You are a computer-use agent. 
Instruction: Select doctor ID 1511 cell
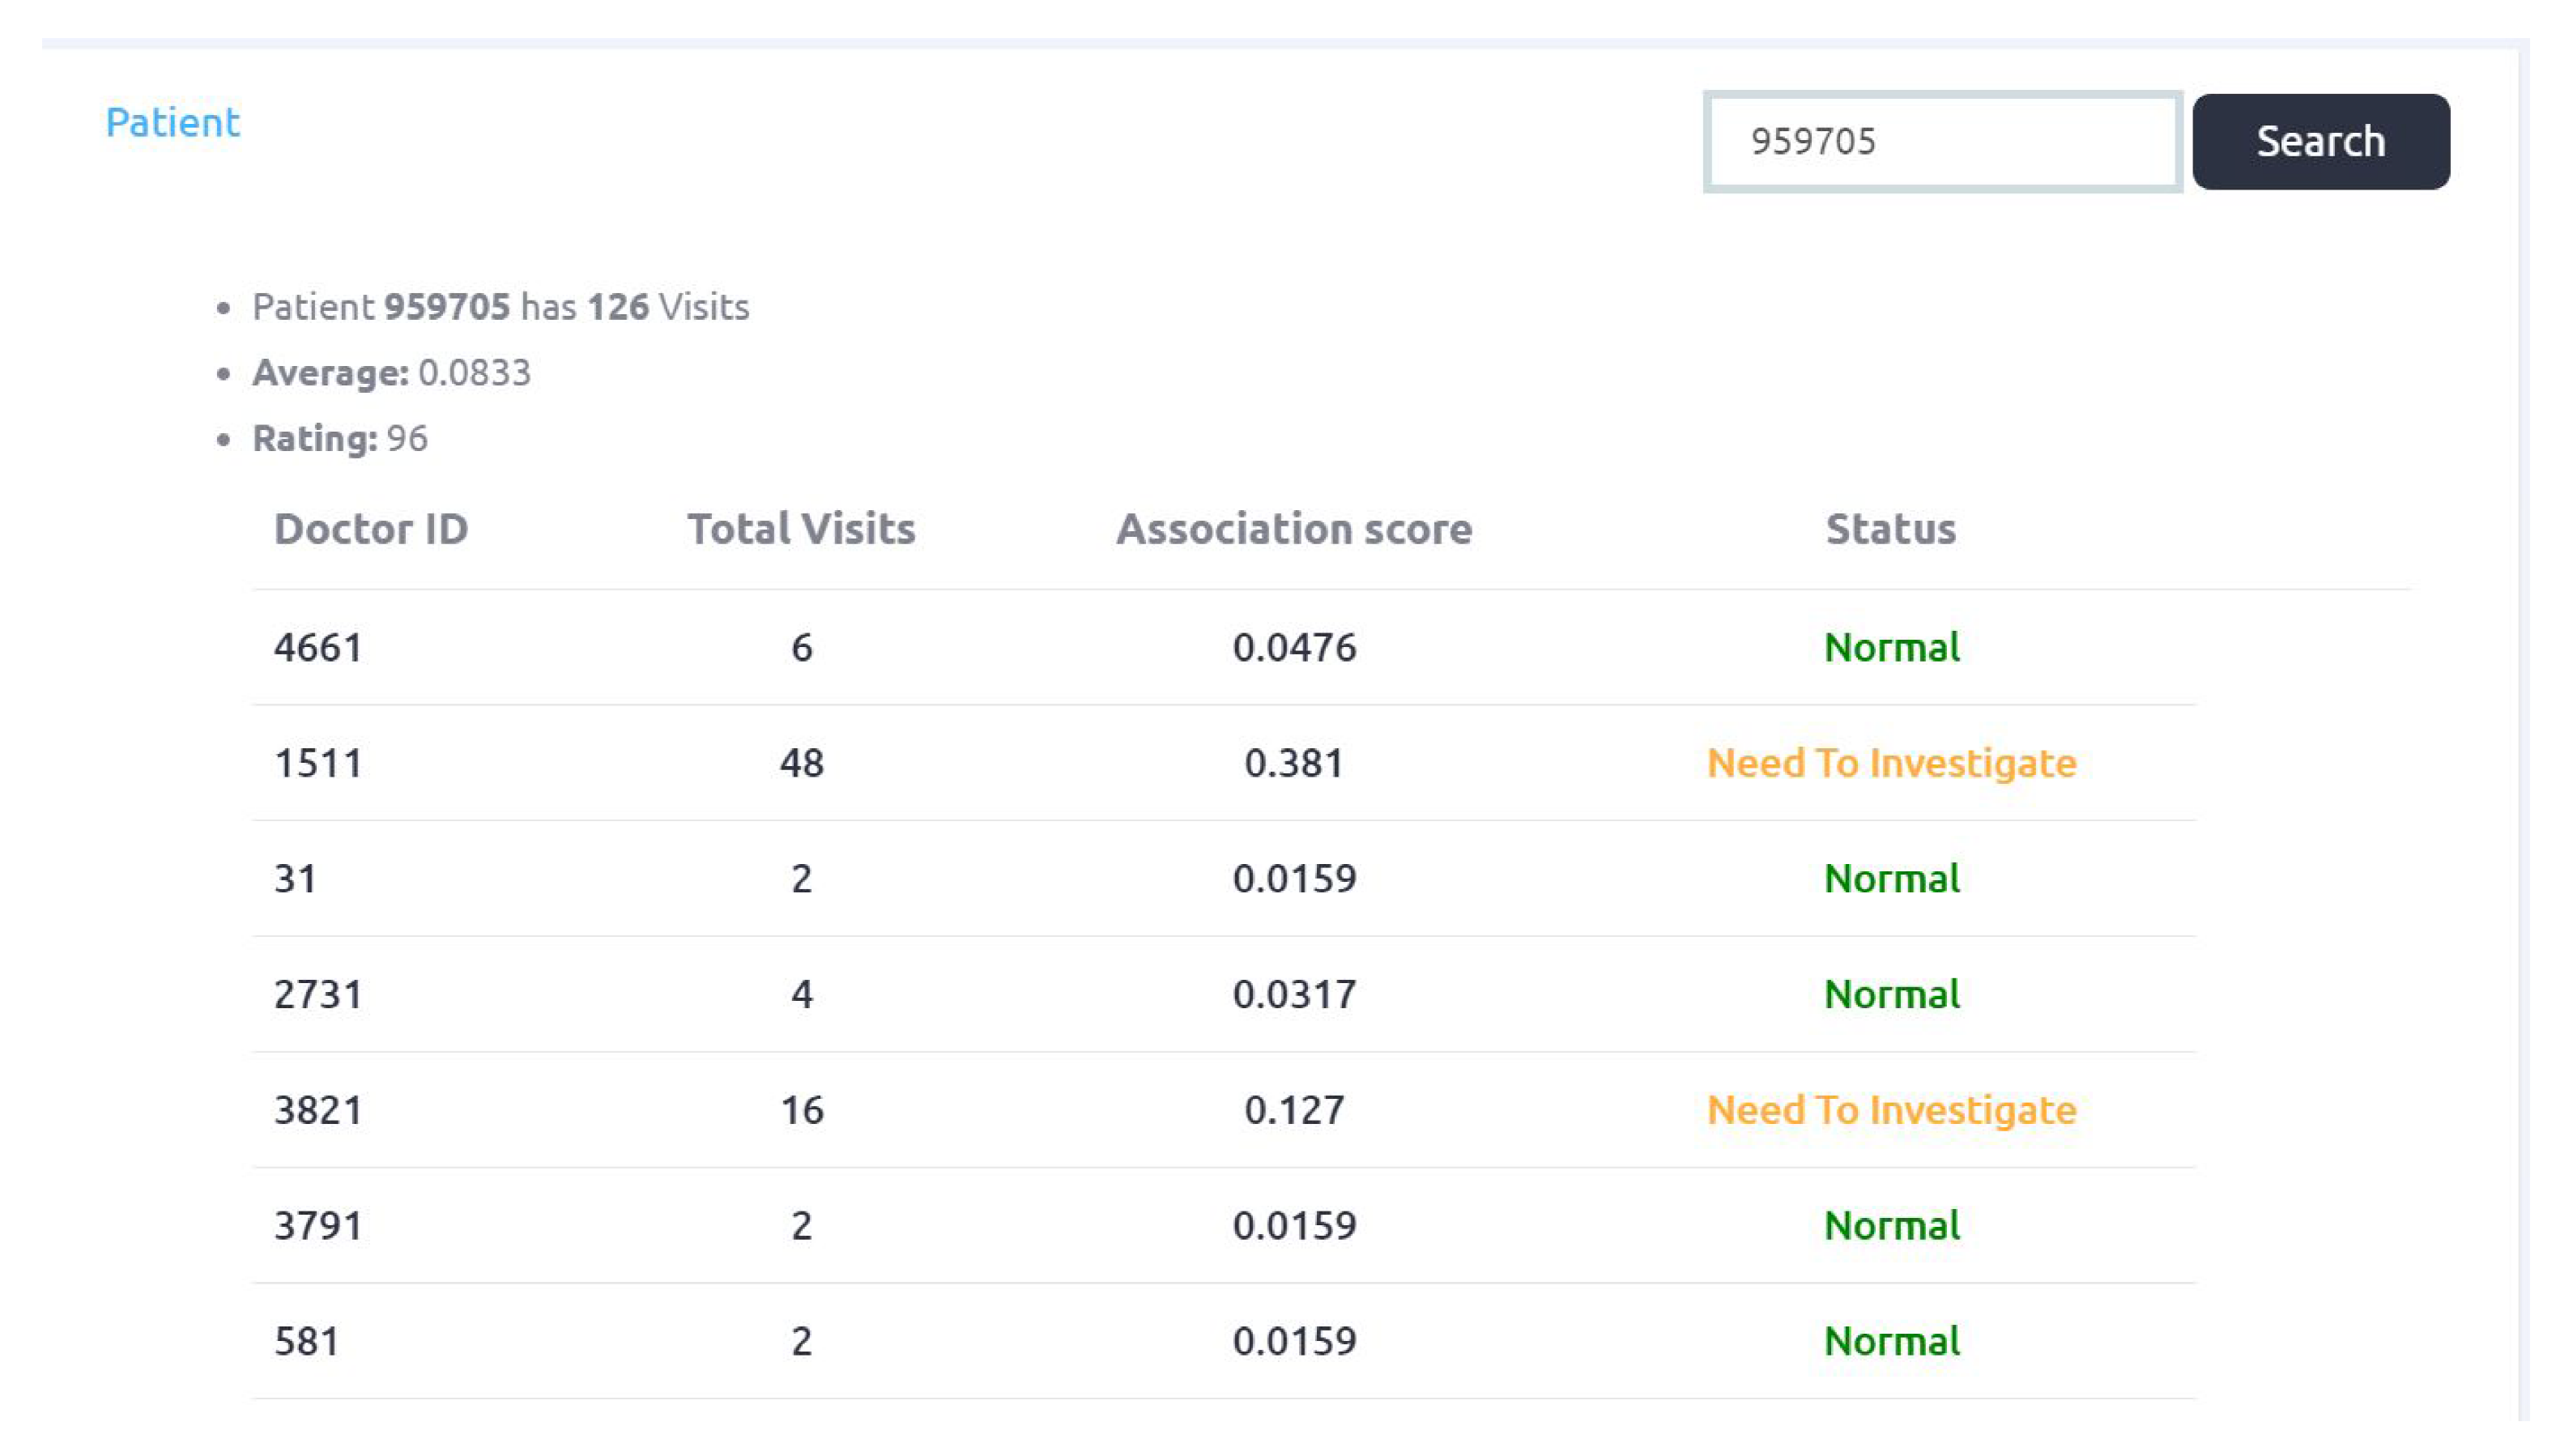click(x=318, y=763)
